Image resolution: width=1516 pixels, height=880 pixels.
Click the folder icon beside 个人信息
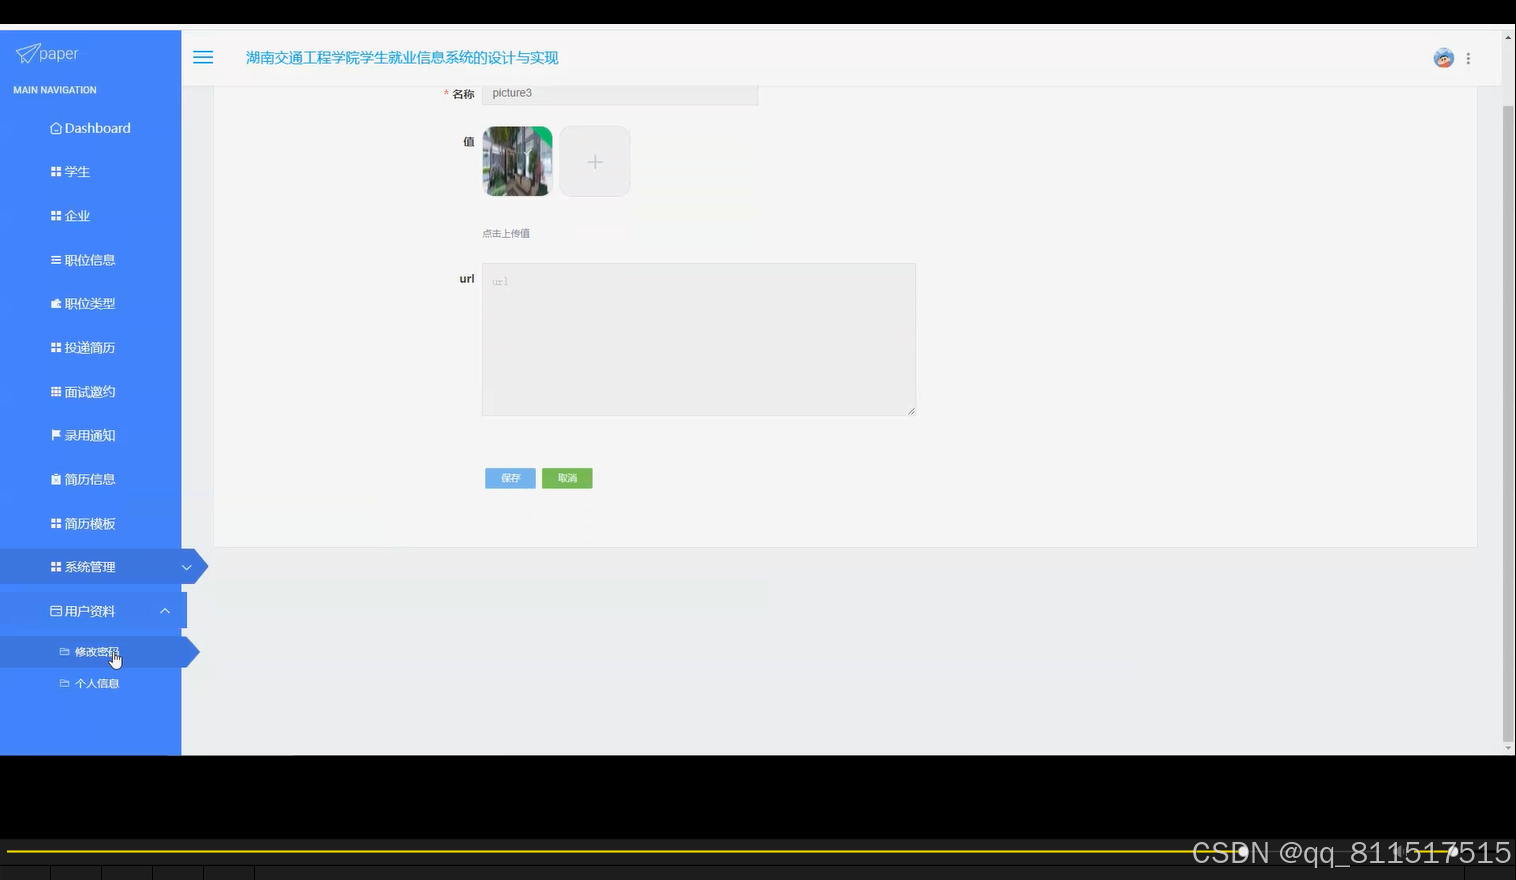click(64, 684)
